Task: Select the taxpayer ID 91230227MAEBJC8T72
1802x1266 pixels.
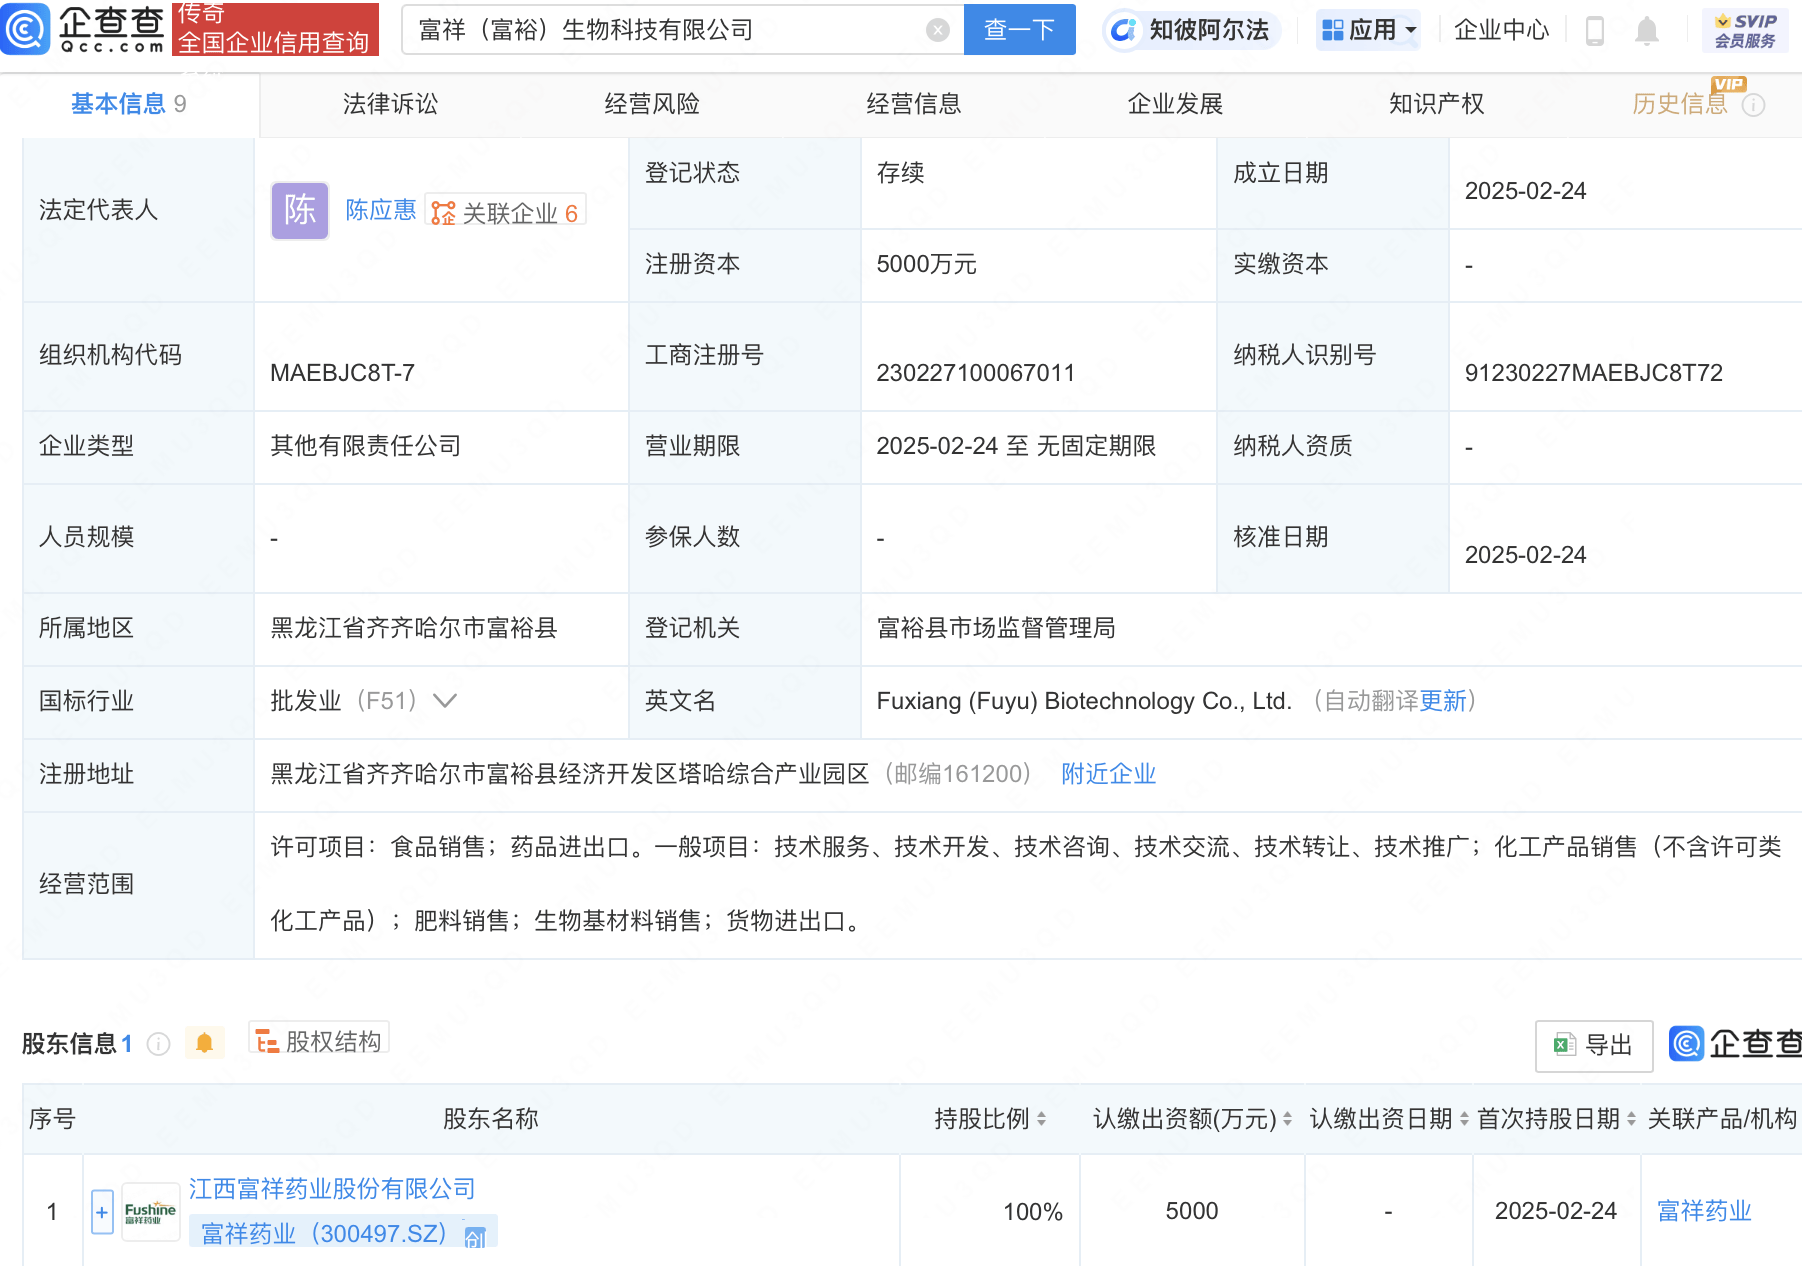Action: [x=1594, y=373]
